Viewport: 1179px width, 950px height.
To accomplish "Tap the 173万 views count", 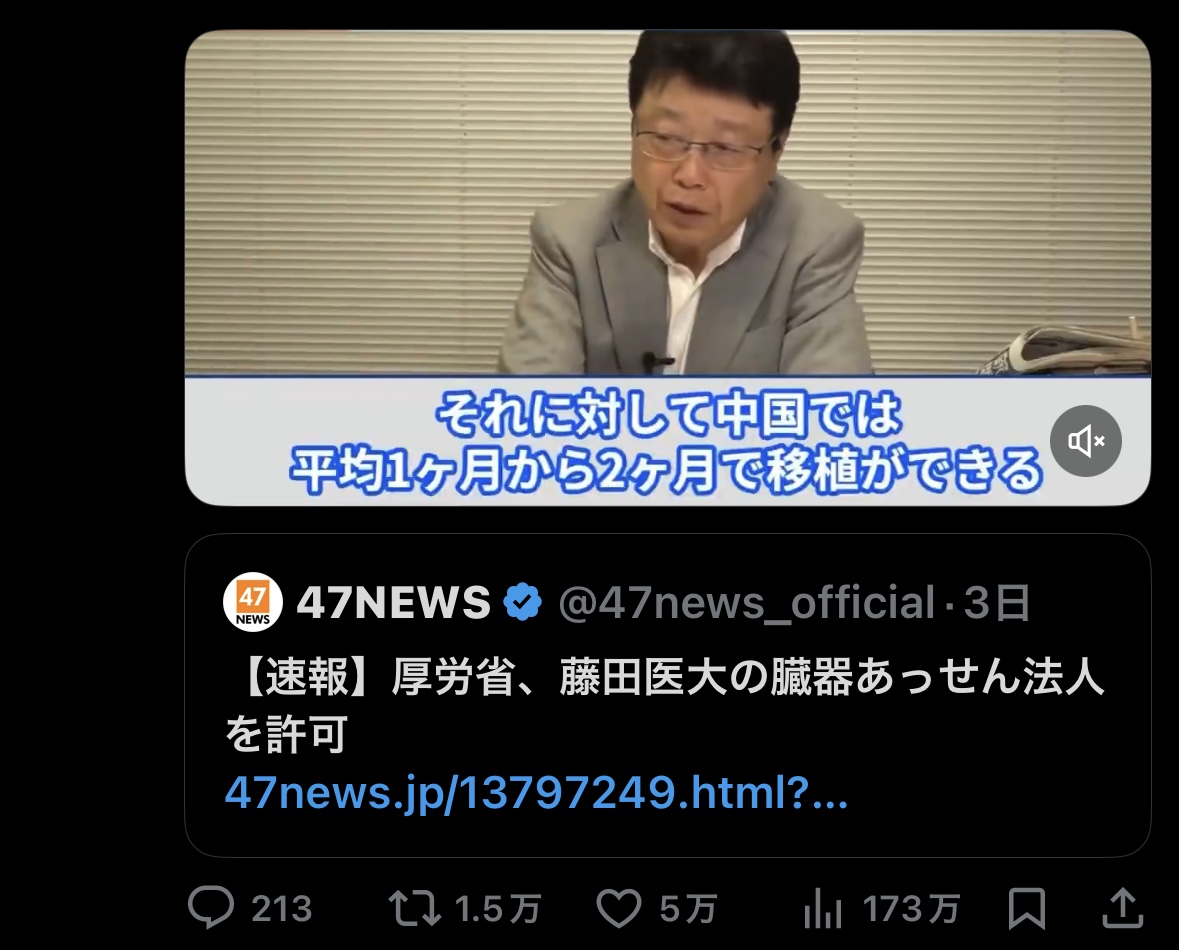I will tap(911, 909).
